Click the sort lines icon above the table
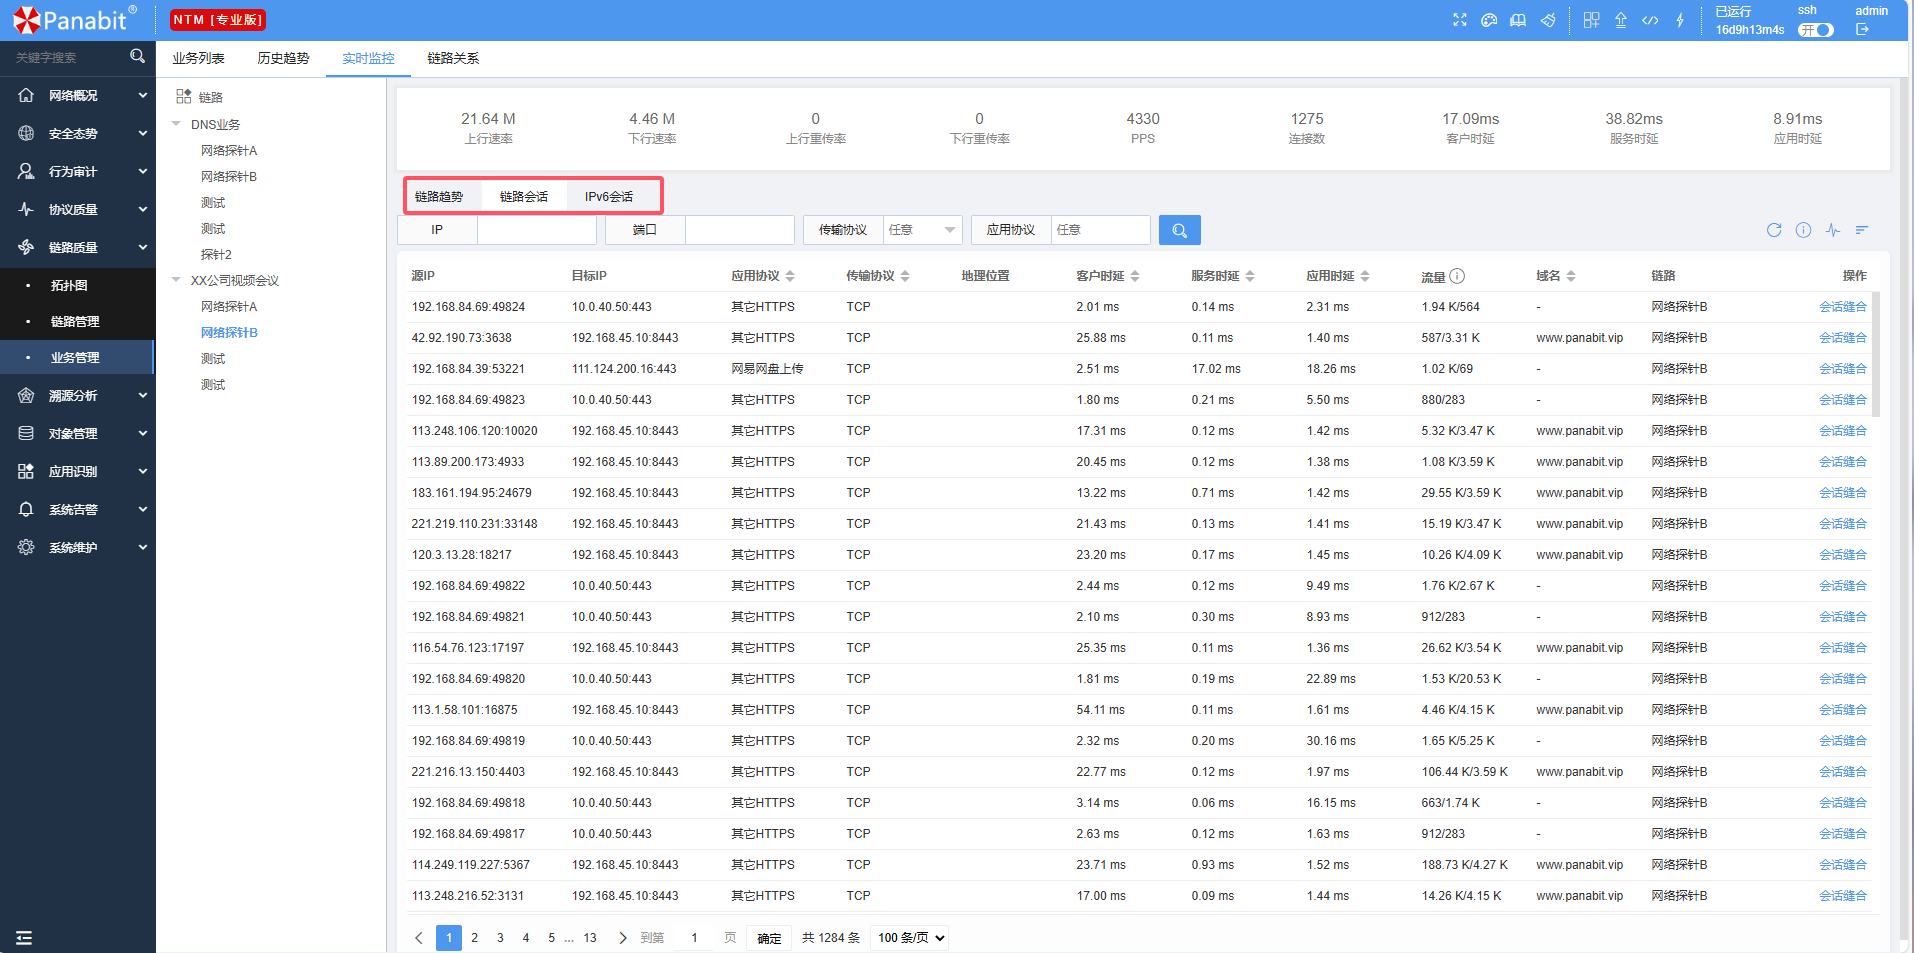This screenshot has width=1914, height=953. 1862,230
